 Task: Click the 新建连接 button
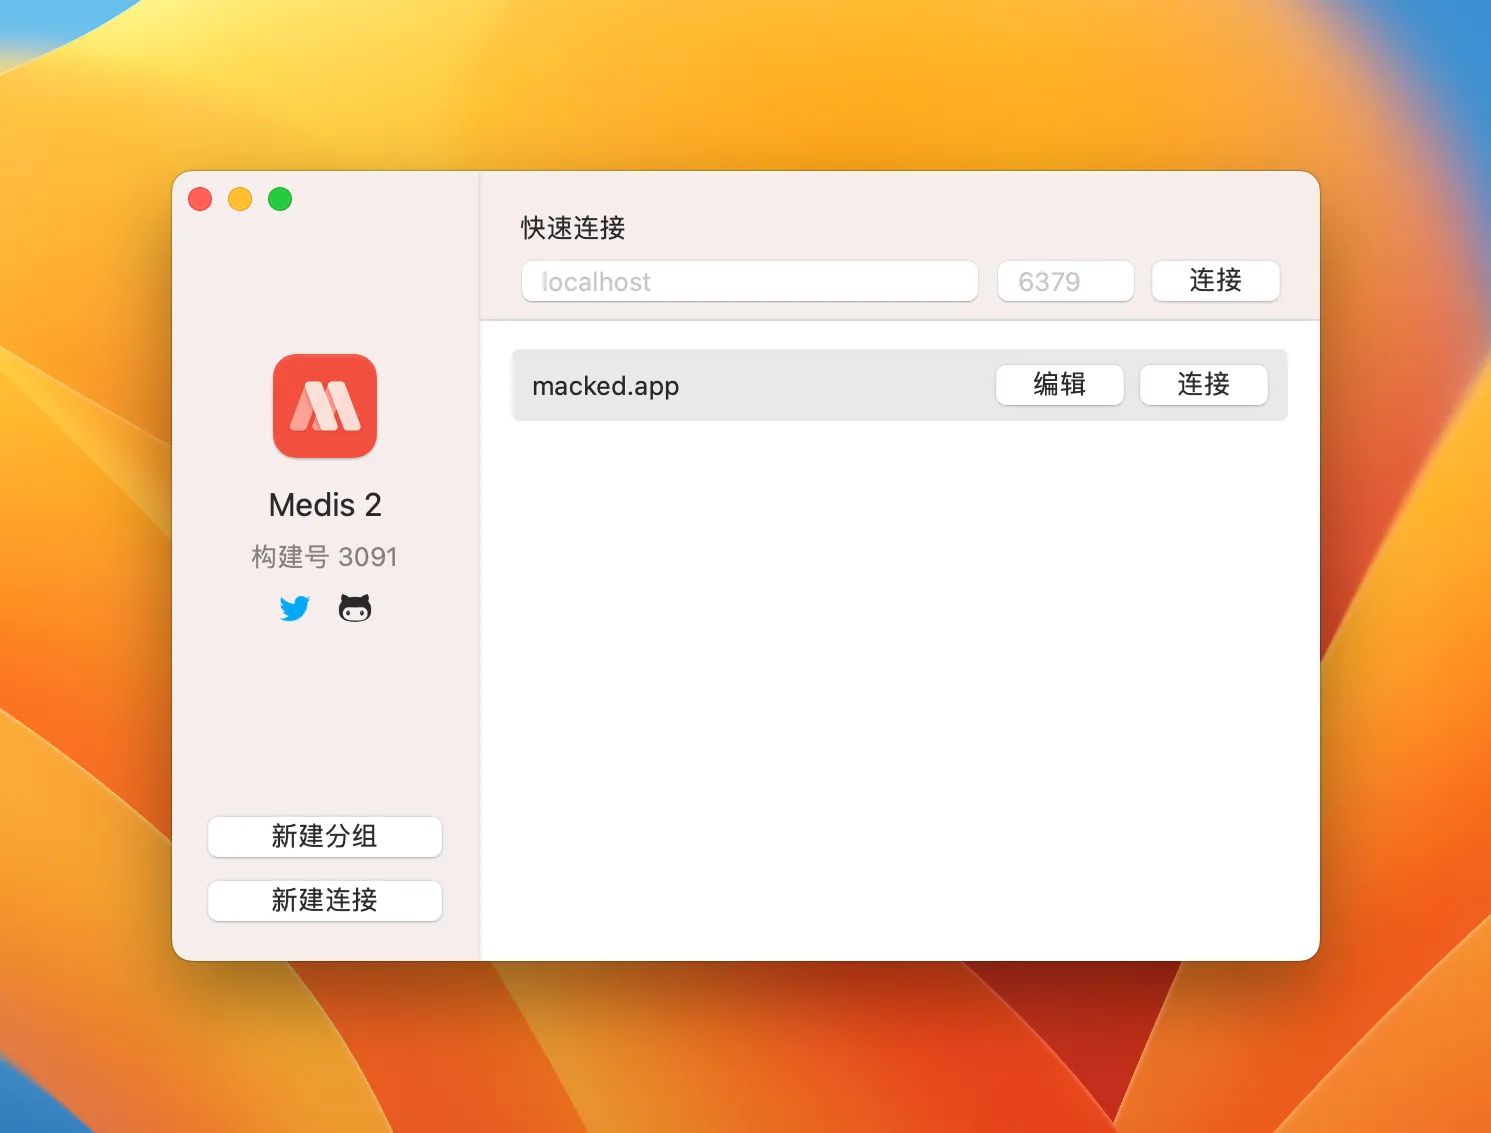[325, 901]
